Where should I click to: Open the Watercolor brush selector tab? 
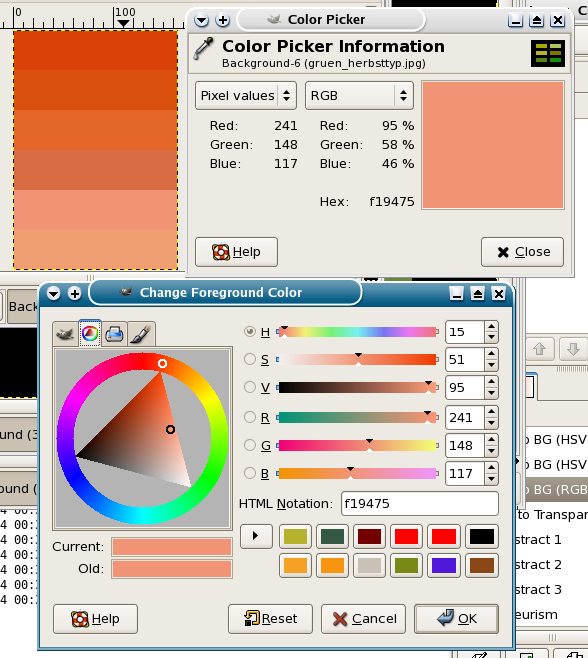(x=140, y=334)
